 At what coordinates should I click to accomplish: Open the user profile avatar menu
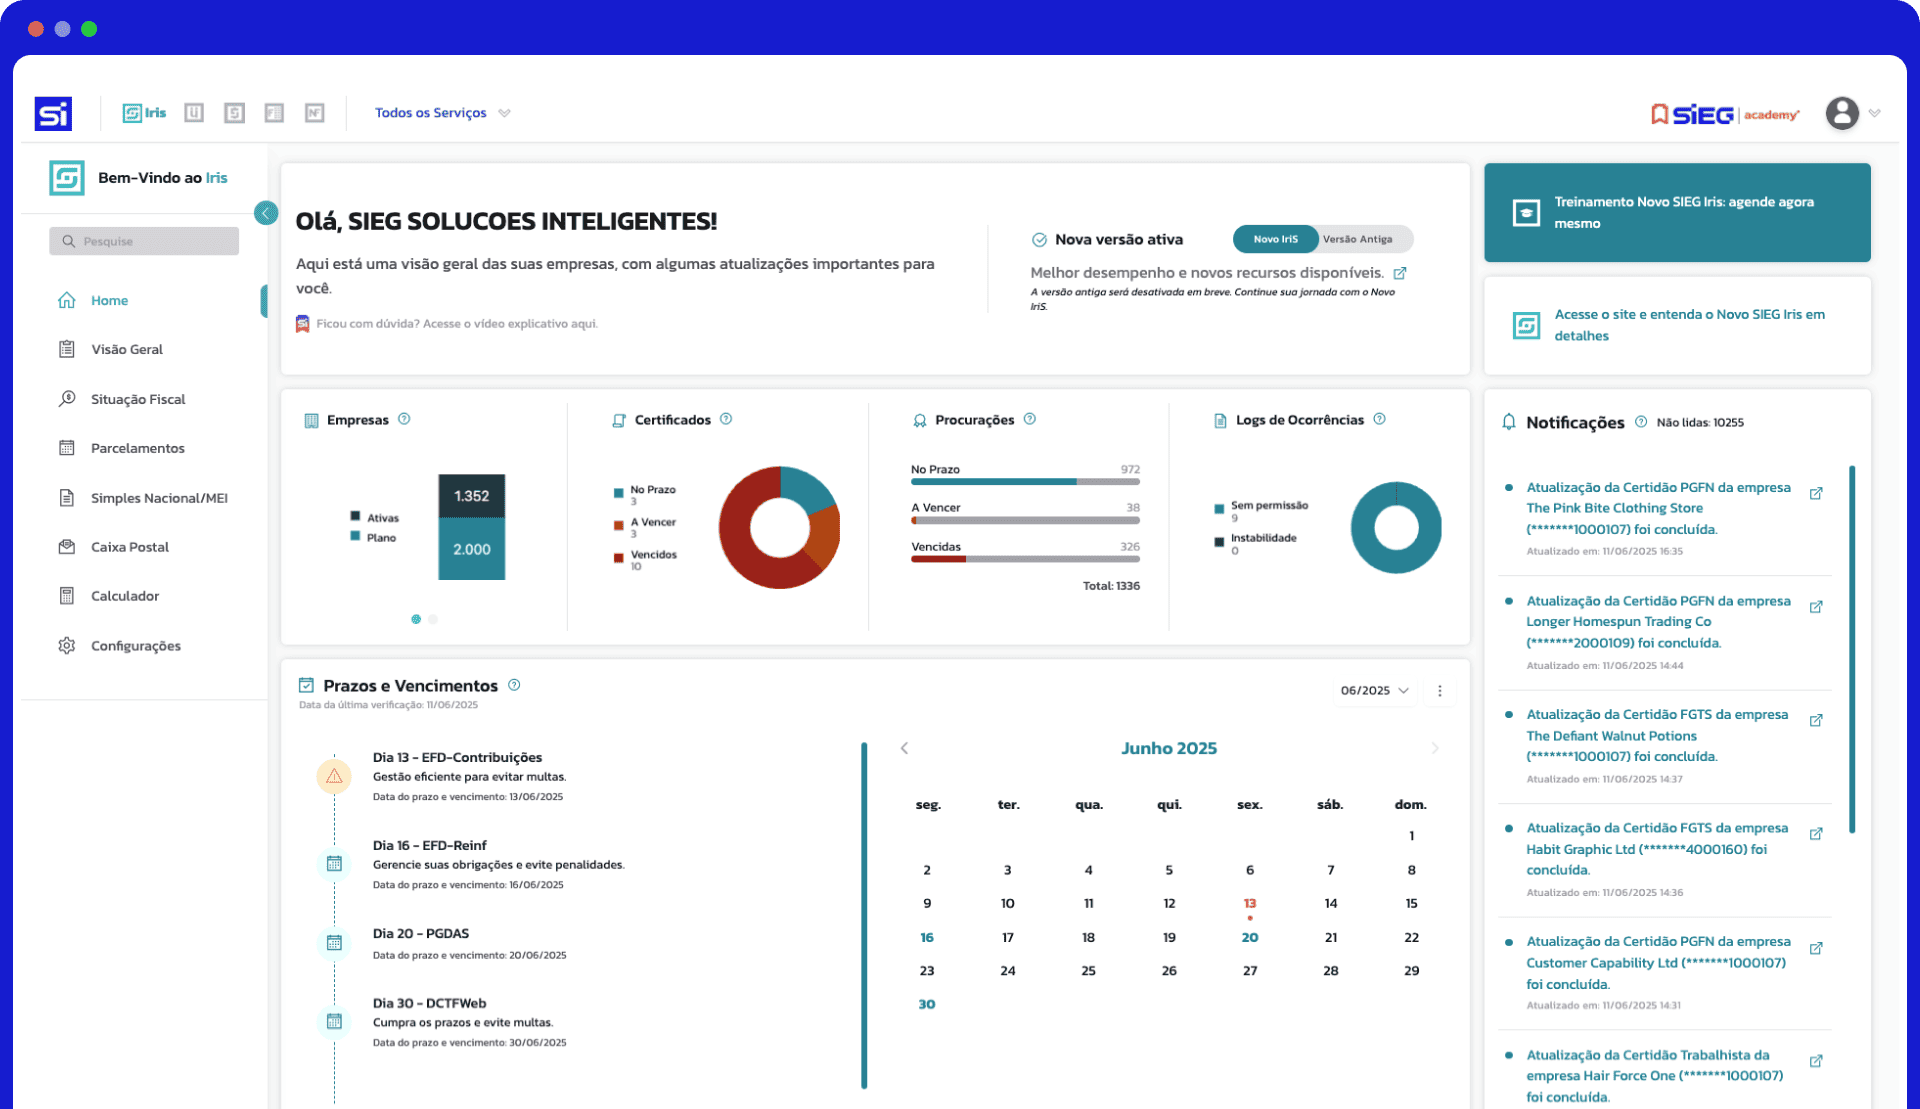[x=1842, y=113]
